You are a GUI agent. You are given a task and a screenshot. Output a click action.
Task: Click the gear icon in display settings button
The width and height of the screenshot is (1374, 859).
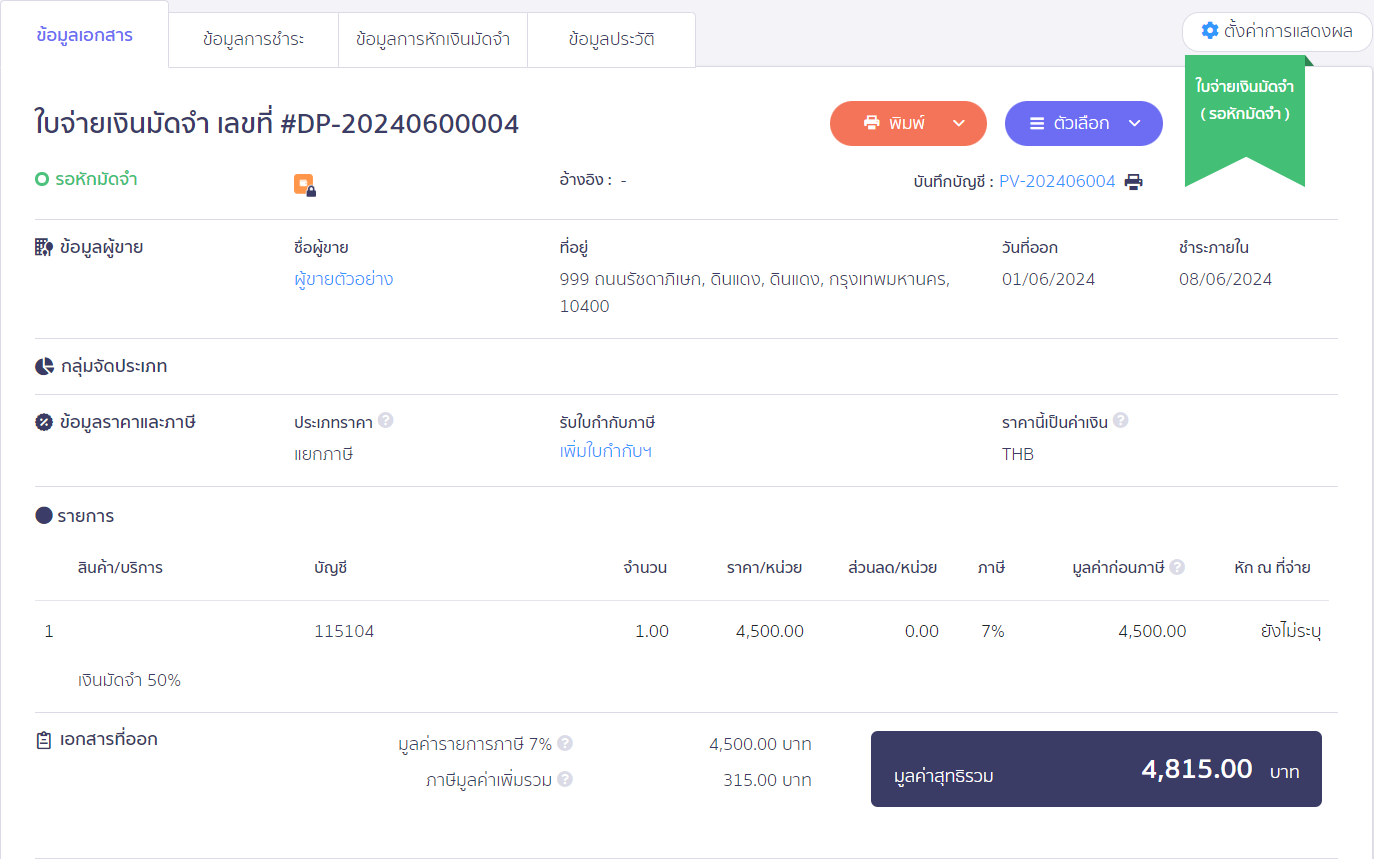pyautogui.click(x=1209, y=31)
